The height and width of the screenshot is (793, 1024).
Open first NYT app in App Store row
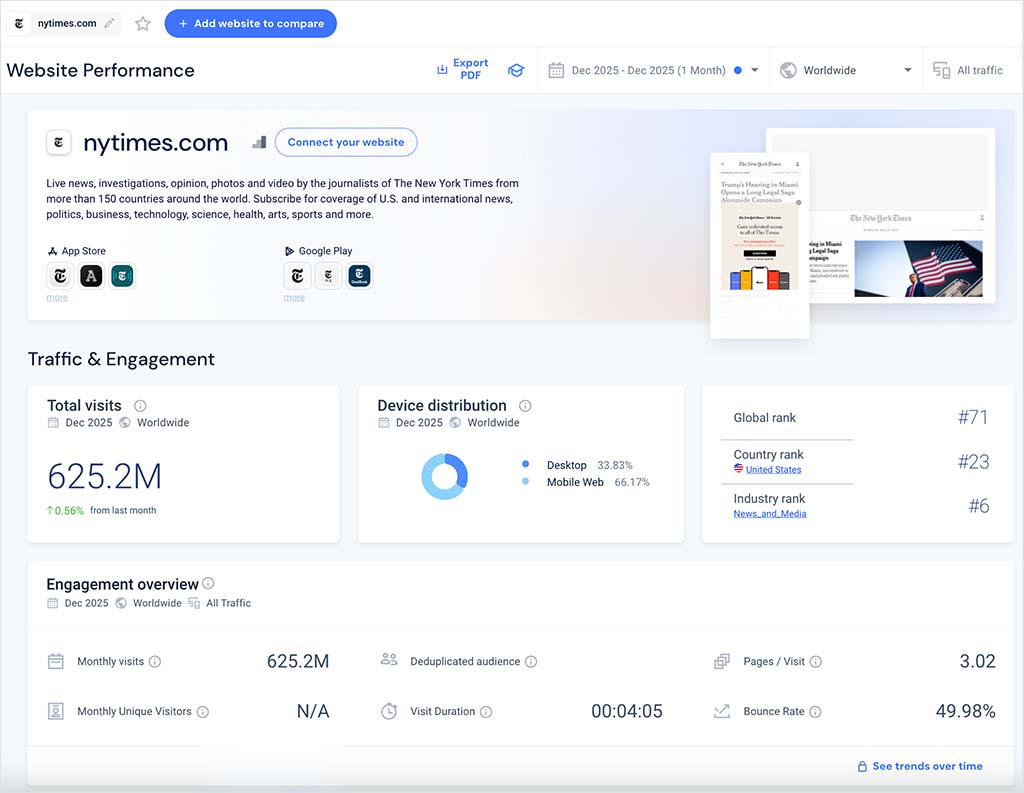tap(60, 276)
